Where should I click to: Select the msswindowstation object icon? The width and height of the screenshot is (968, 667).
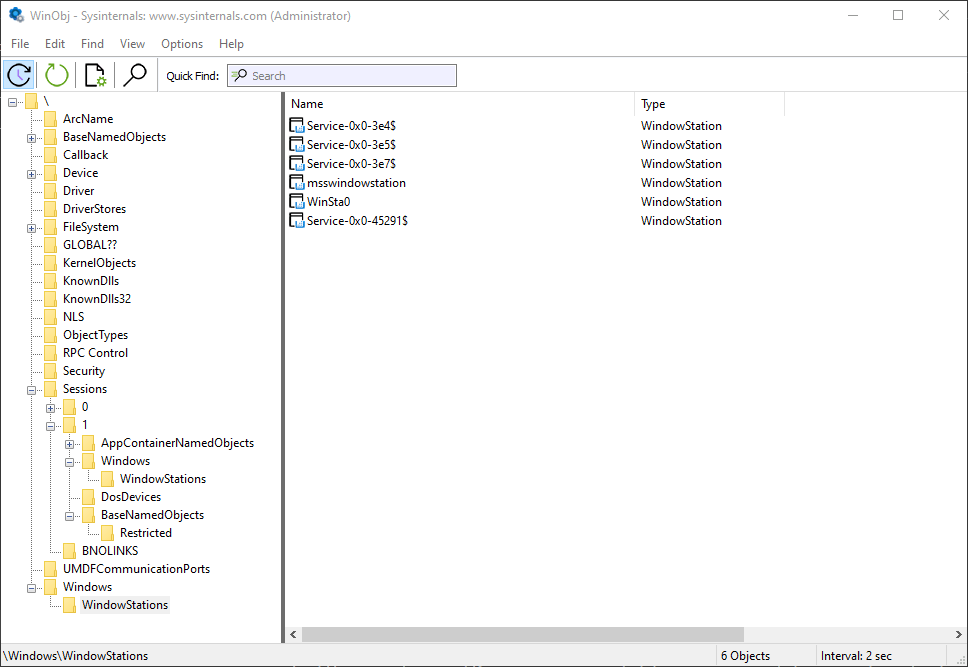[296, 182]
